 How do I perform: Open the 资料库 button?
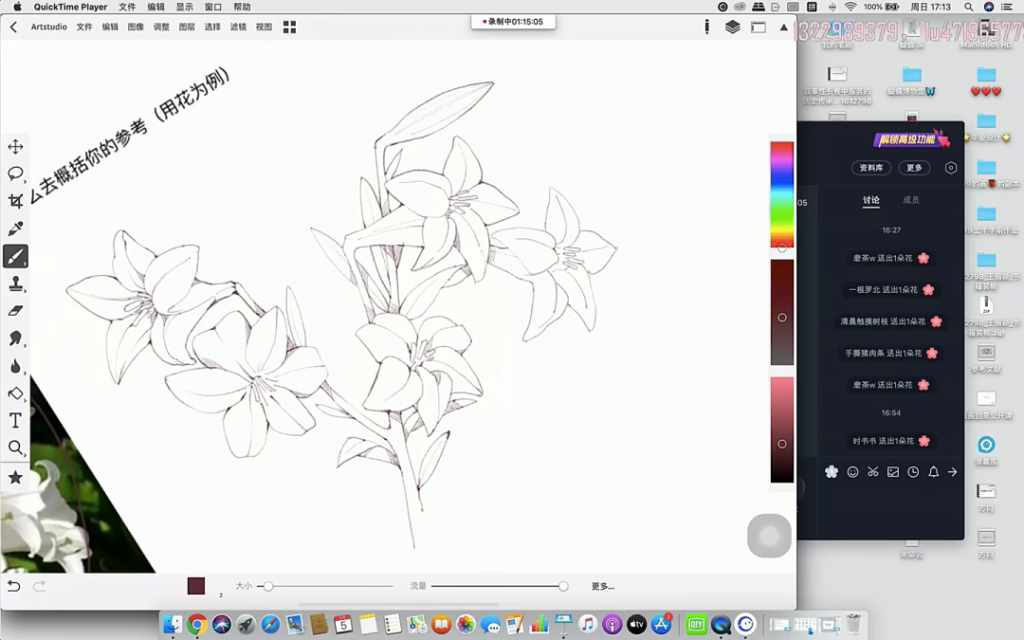(871, 168)
